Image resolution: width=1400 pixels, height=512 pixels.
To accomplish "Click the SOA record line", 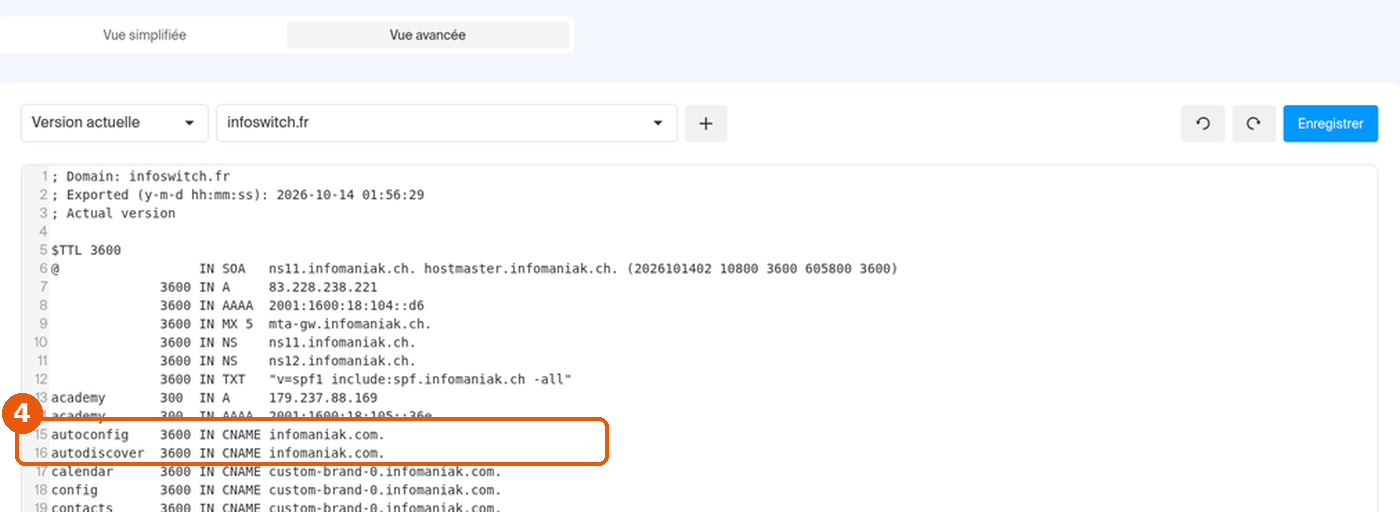I will point(475,269).
